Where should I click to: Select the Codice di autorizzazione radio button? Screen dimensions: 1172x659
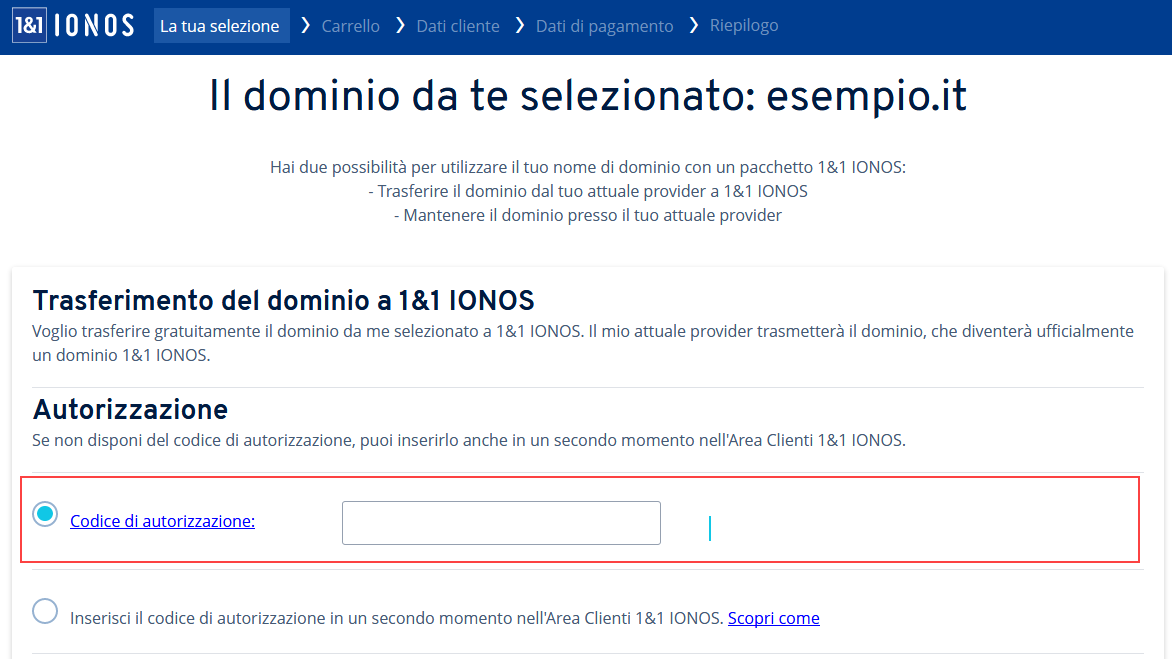(x=45, y=514)
